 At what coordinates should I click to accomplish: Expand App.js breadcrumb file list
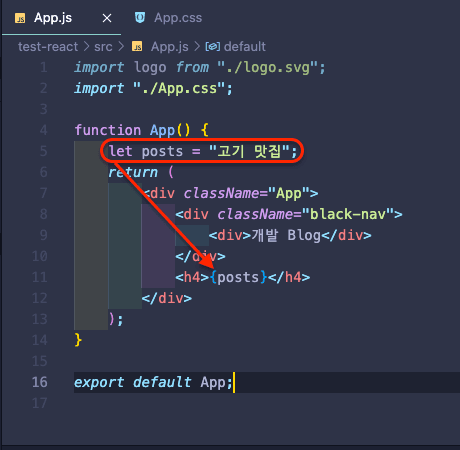169,47
